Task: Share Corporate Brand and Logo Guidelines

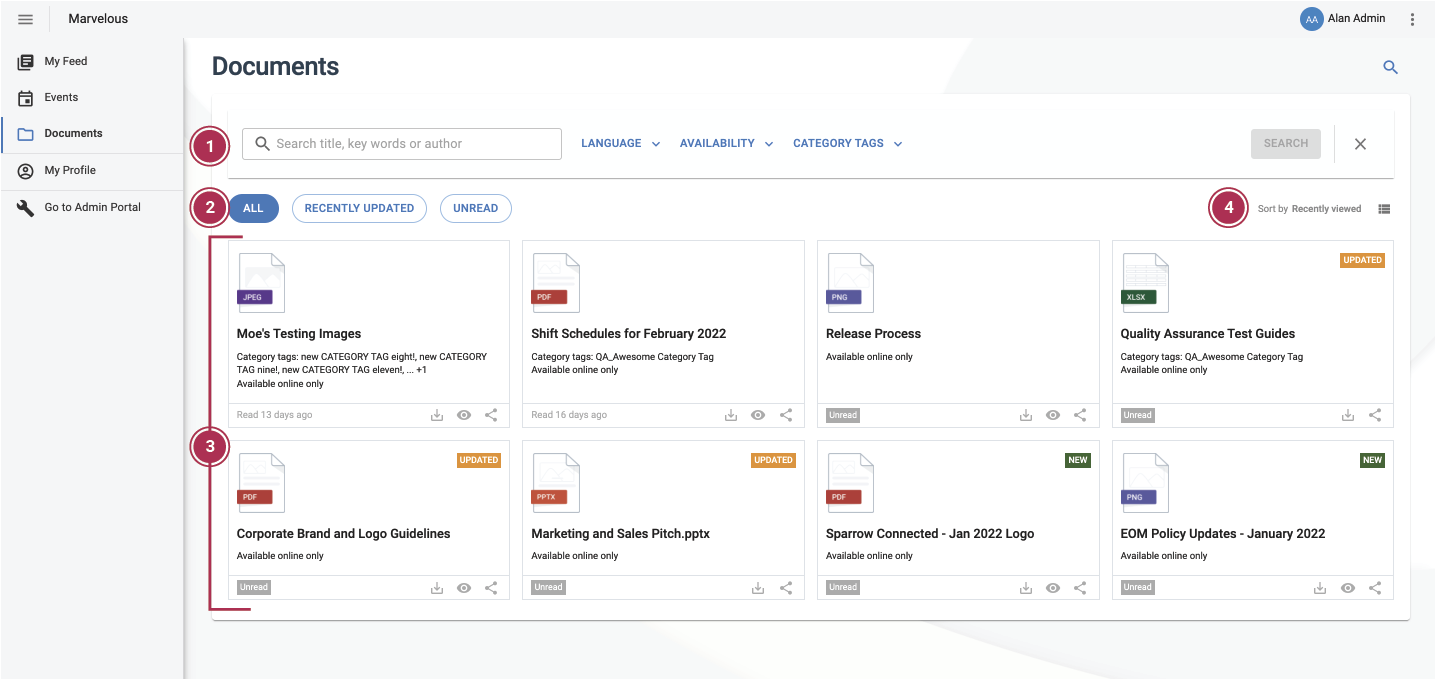Action: [491, 588]
